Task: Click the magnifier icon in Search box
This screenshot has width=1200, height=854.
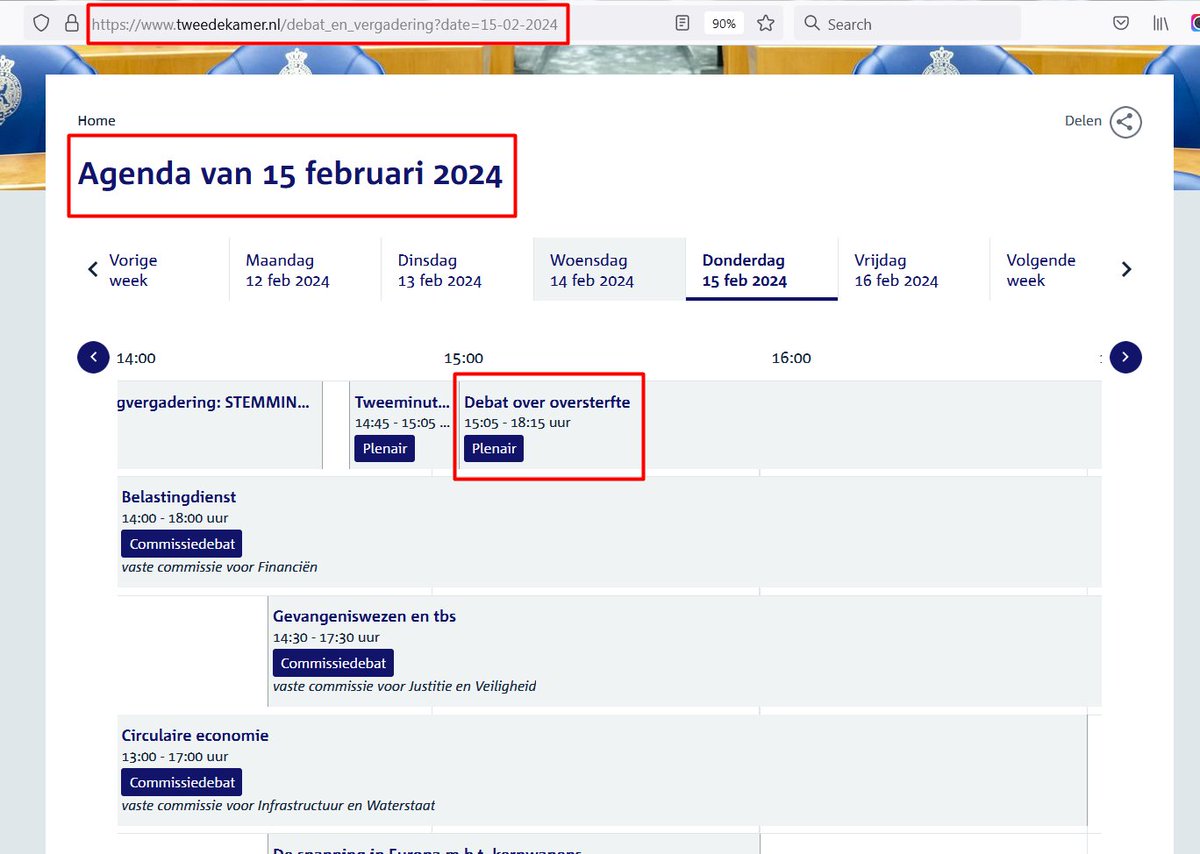Action: 813,23
